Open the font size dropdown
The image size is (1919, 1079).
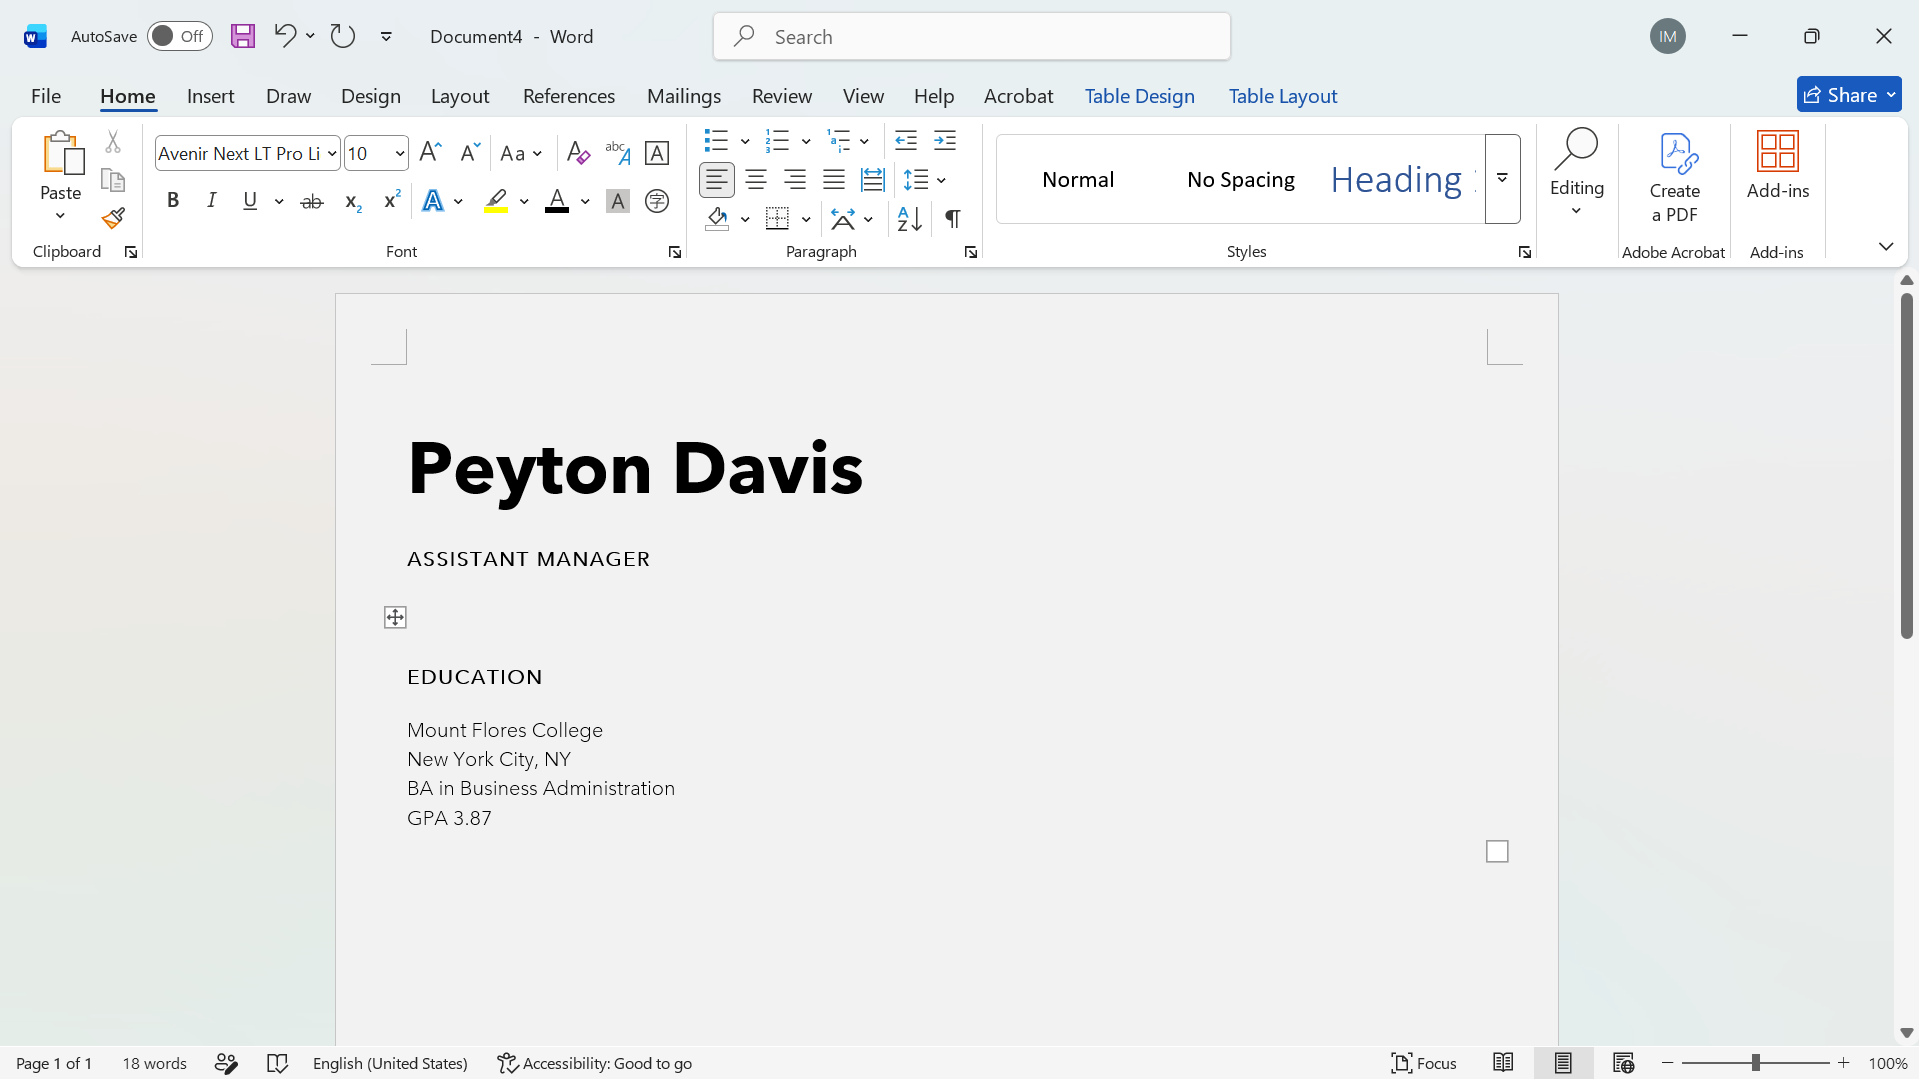pyautogui.click(x=399, y=153)
